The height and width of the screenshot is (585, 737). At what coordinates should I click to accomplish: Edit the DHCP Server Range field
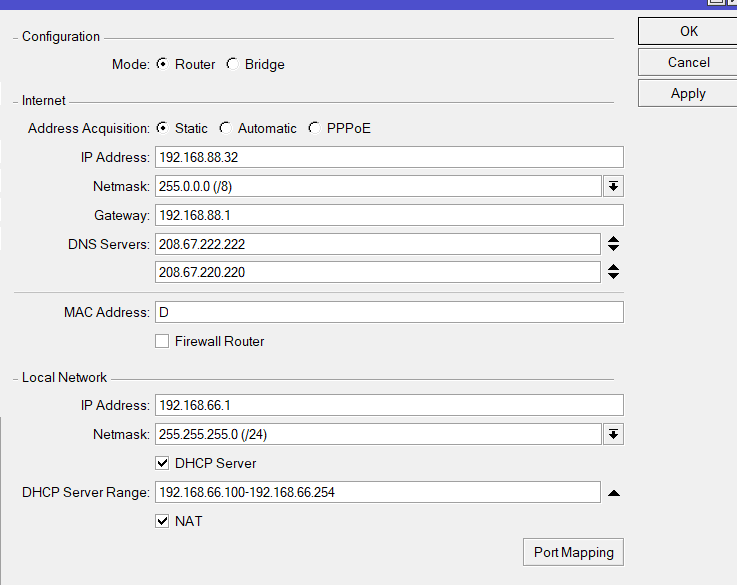point(378,492)
